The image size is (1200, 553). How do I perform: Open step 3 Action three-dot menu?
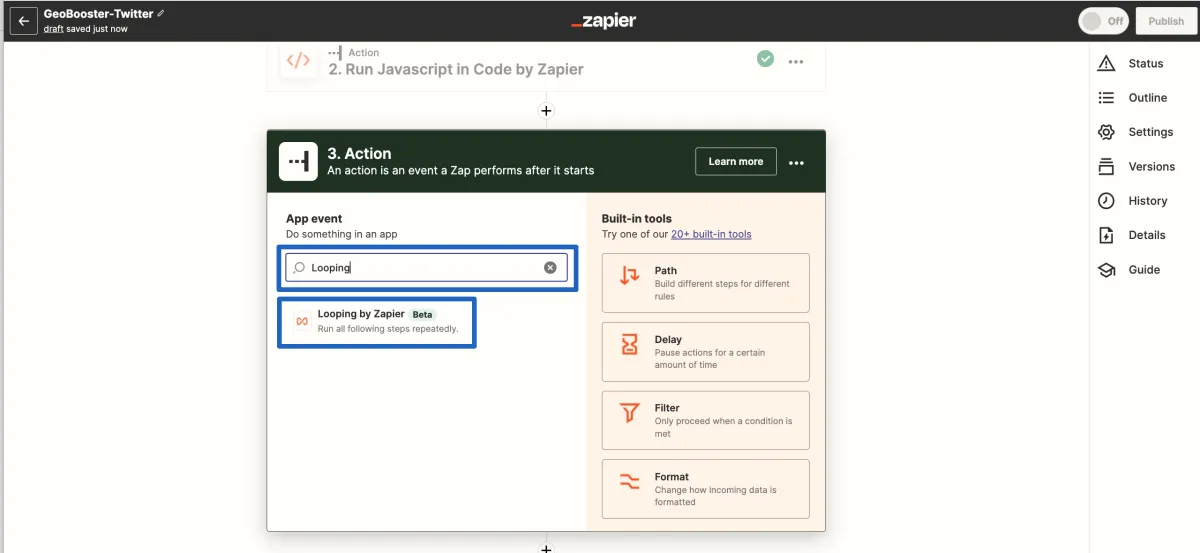pos(797,163)
